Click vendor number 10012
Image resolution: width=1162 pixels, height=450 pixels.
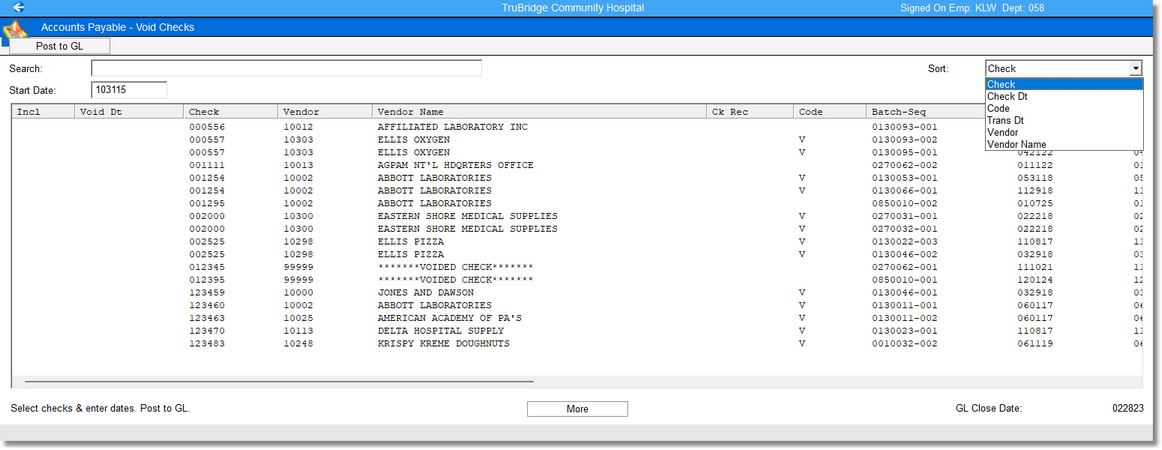[299, 128]
